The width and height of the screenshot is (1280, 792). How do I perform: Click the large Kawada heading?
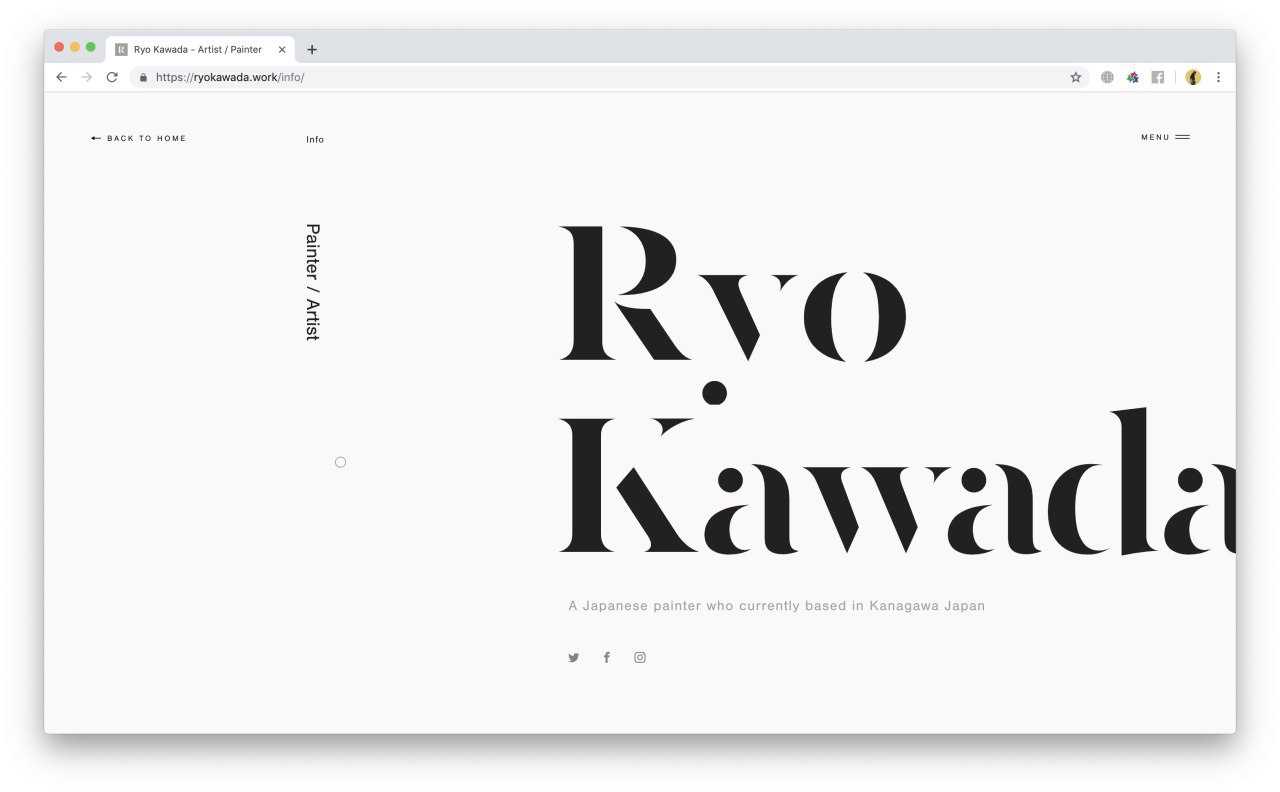pyautogui.click(x=897, y=482)
